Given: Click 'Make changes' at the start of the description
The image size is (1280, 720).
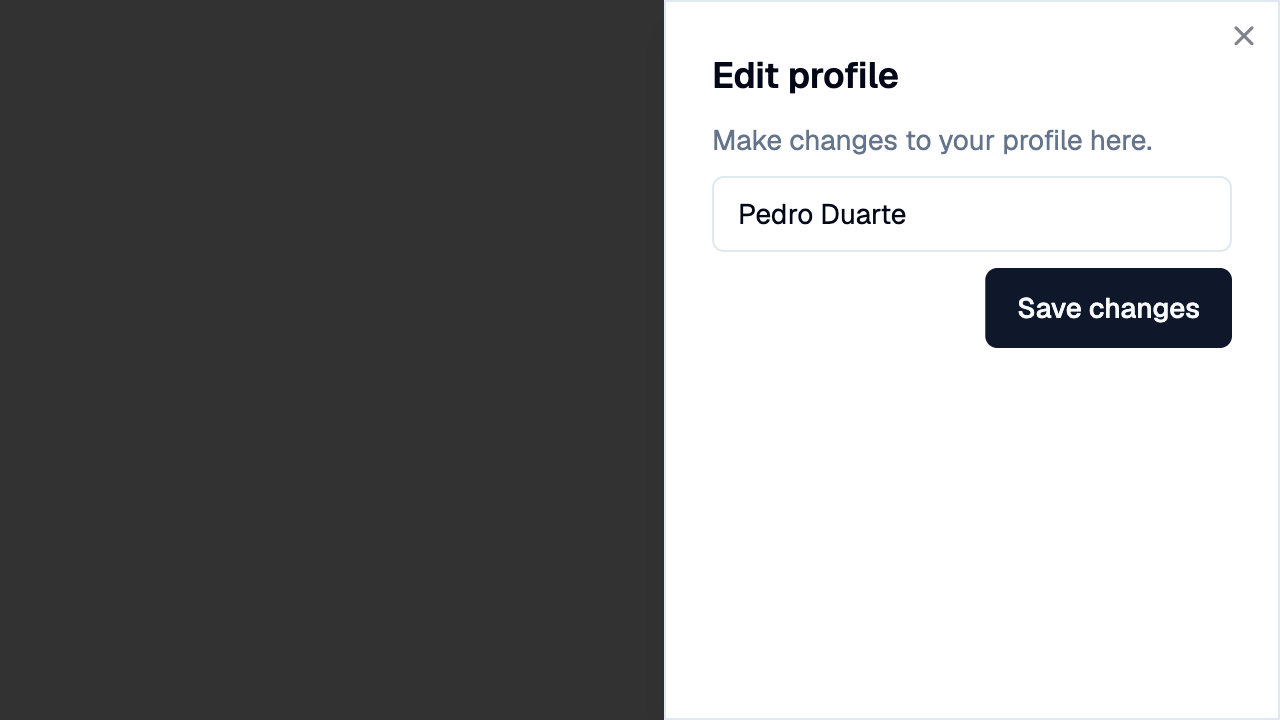Looking at the screenshot, I should tap(805, 140).
